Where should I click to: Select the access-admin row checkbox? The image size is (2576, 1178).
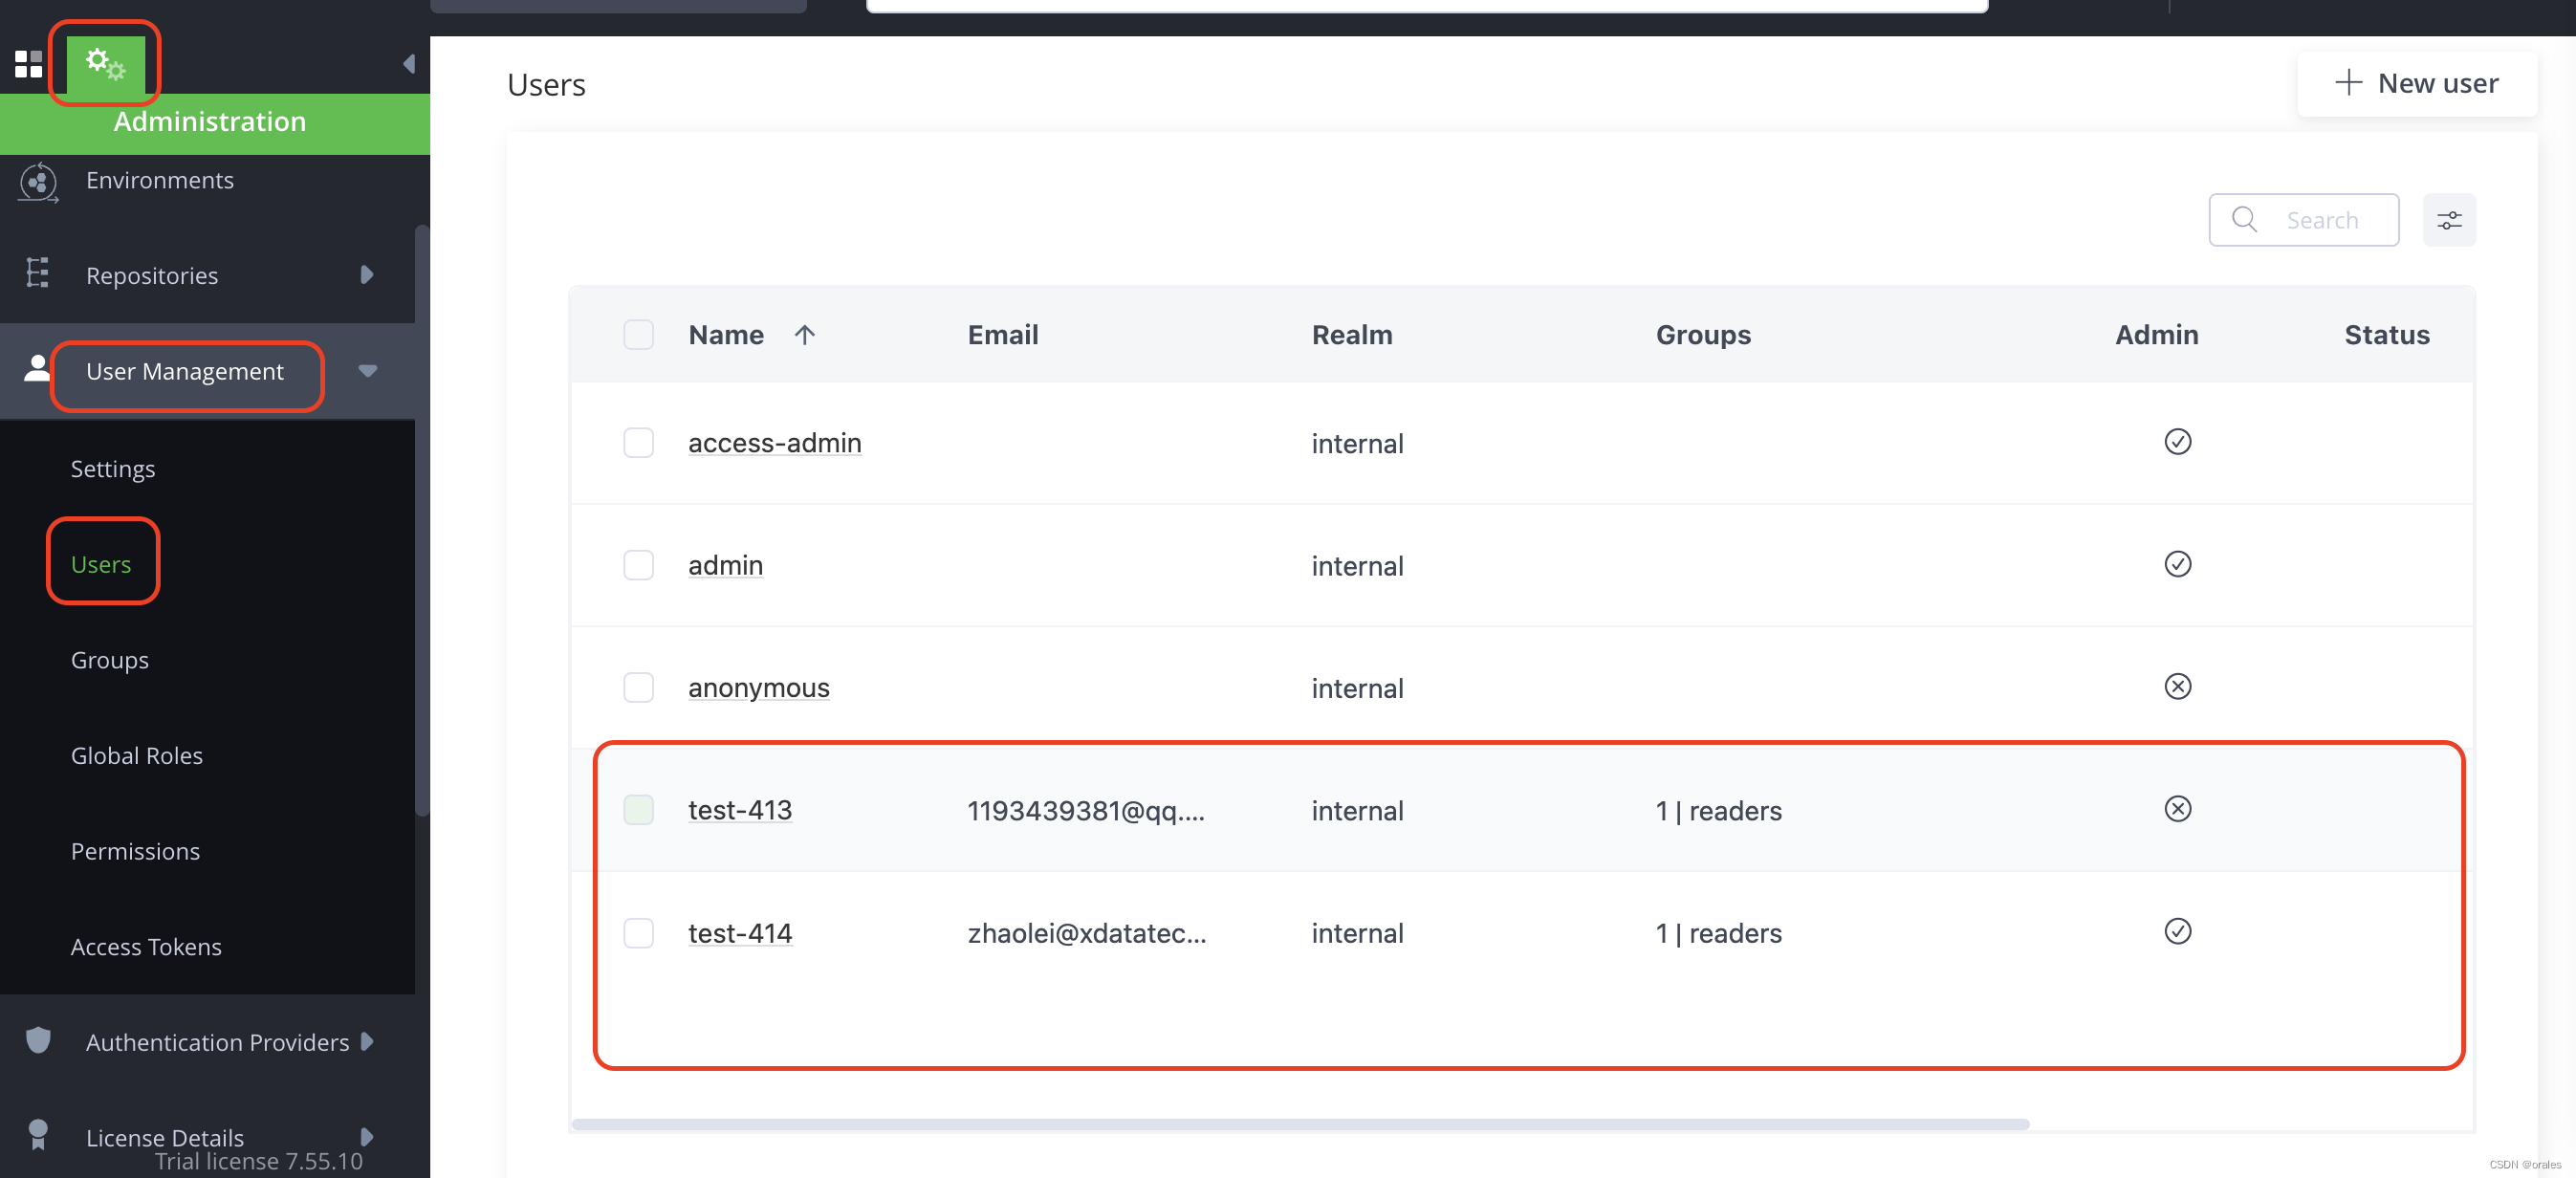pos(638,443)
